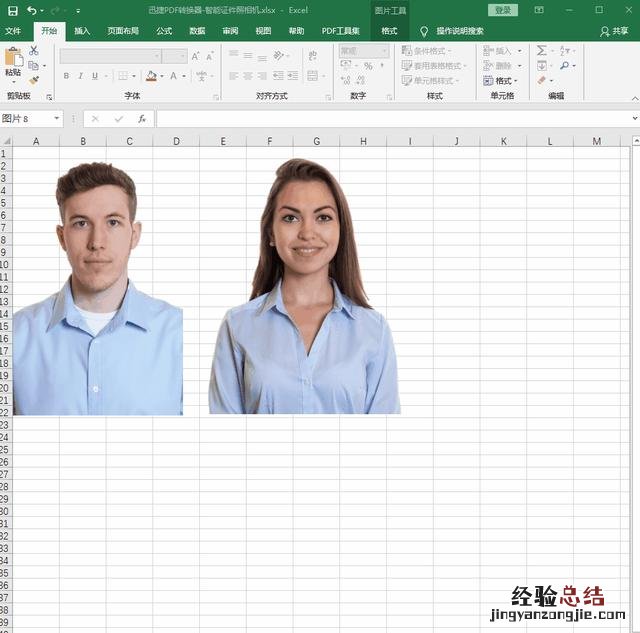The width and height of the screenshot is (640, 633).
Task: Click the Decrease Indent icon
Action: point(278,76)
